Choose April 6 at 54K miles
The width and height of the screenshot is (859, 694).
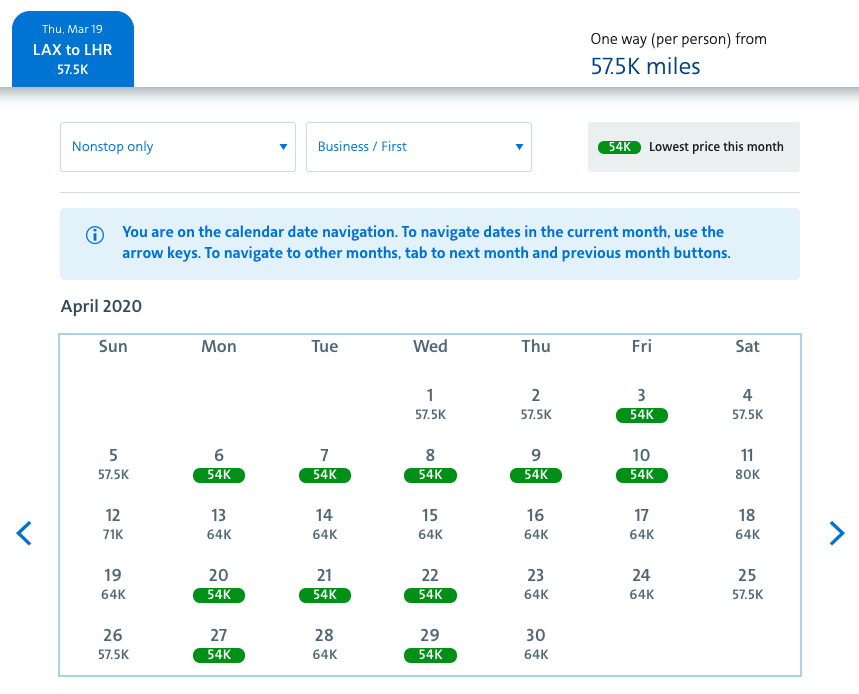coord(219,465)
